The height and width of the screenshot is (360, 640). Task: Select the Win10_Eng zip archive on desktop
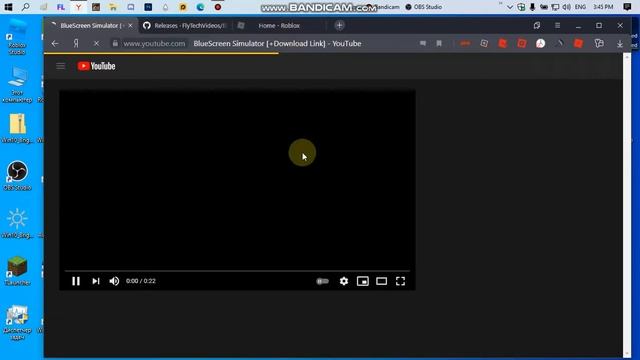[x=17, y=128]
